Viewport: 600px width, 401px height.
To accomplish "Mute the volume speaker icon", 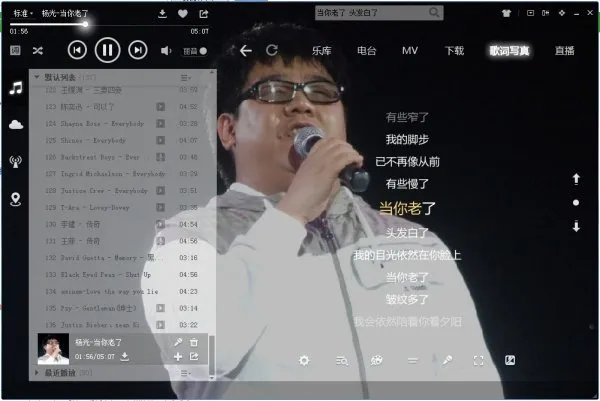I will tap(166, 51).
